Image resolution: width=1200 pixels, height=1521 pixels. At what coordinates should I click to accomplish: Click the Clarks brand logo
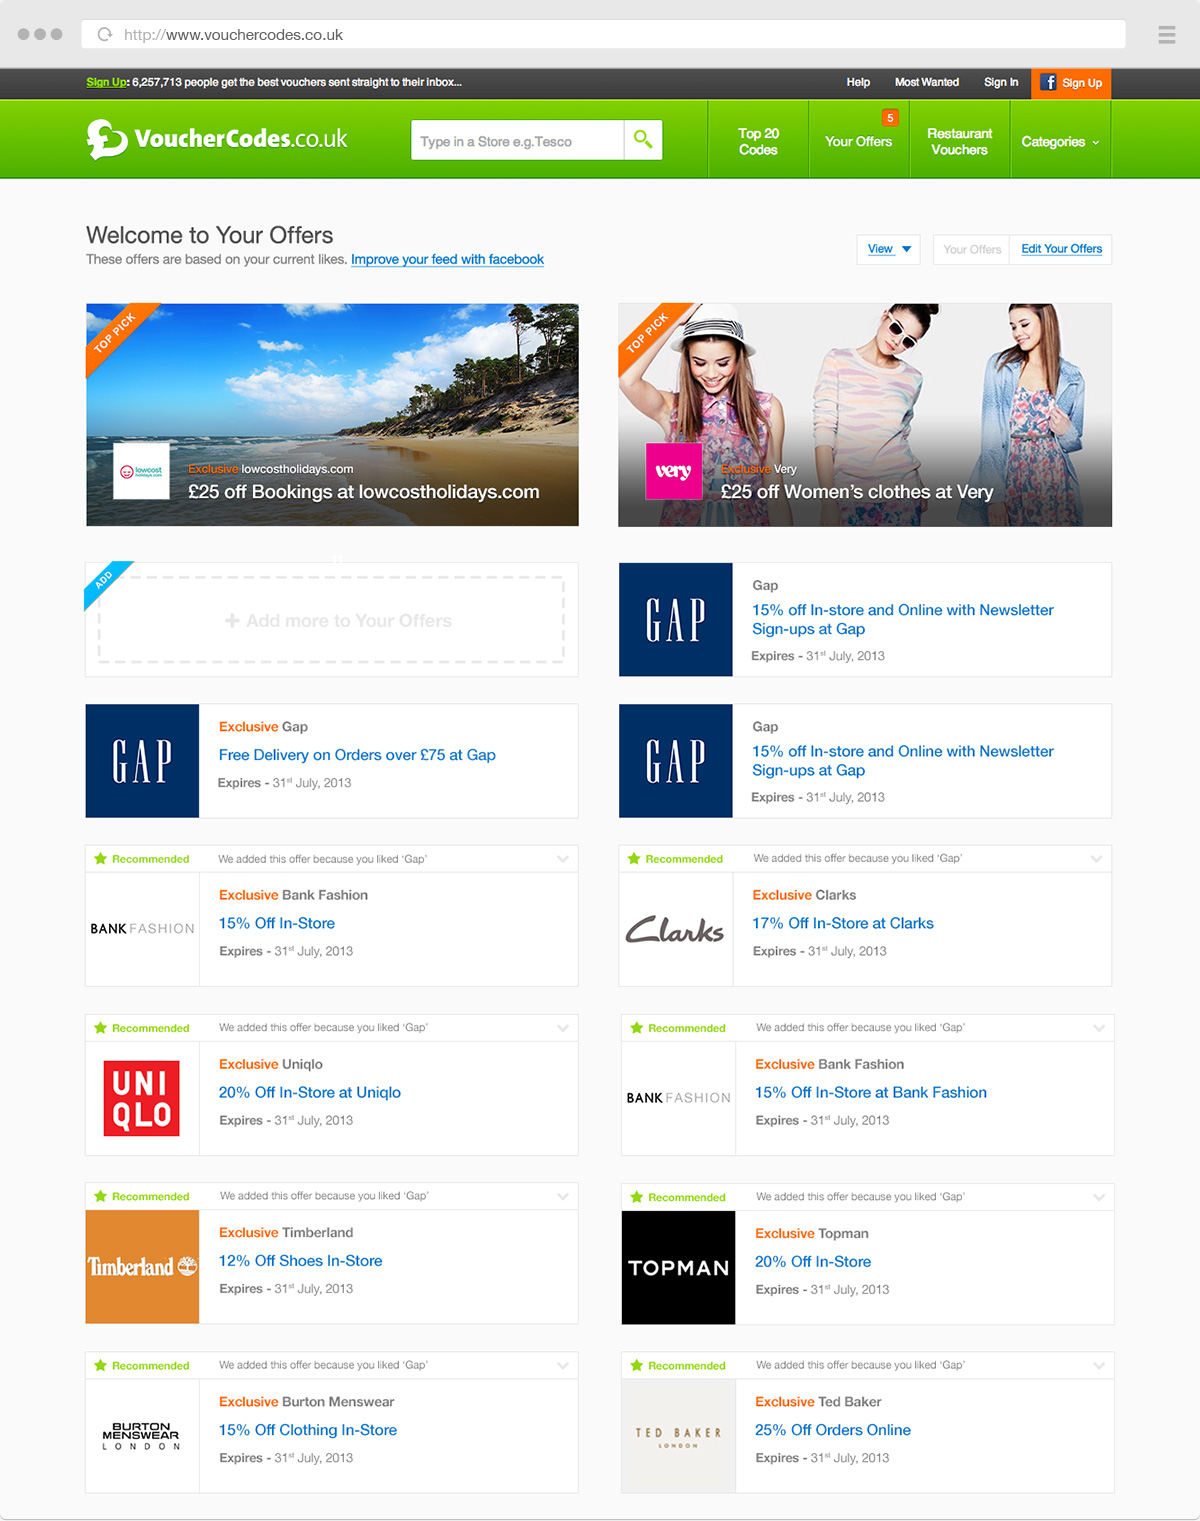[675, 930]
